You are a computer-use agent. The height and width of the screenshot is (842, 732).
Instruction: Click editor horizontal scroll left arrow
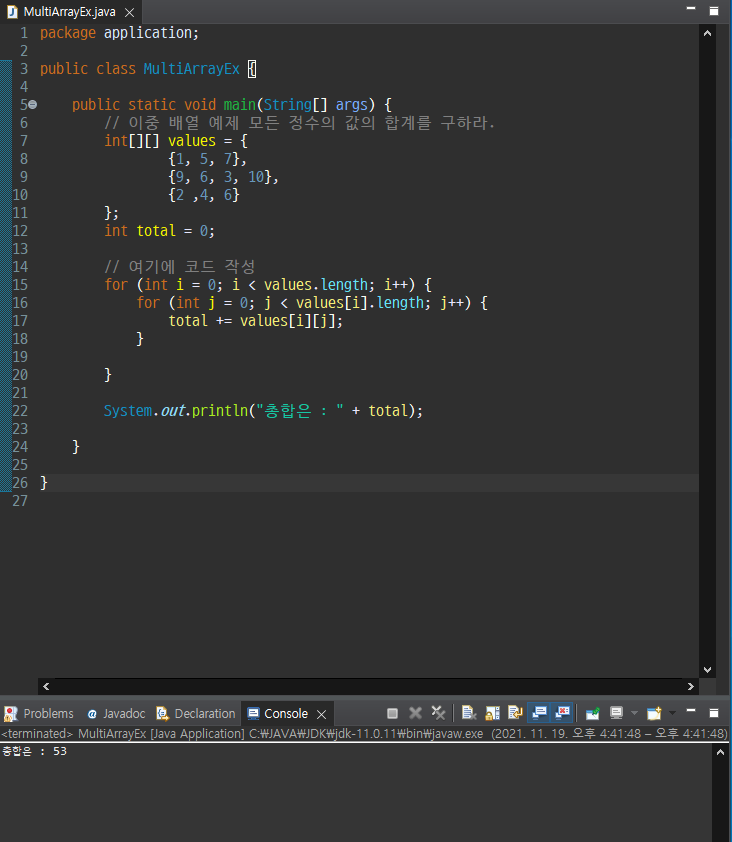(x=46, y=686)
